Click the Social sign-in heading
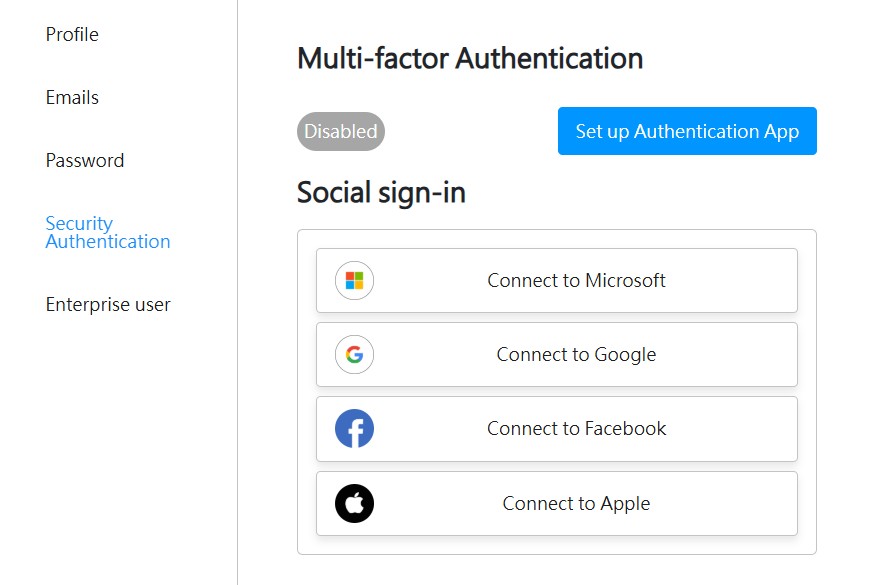The image size is (891, 585). [381, 192]
